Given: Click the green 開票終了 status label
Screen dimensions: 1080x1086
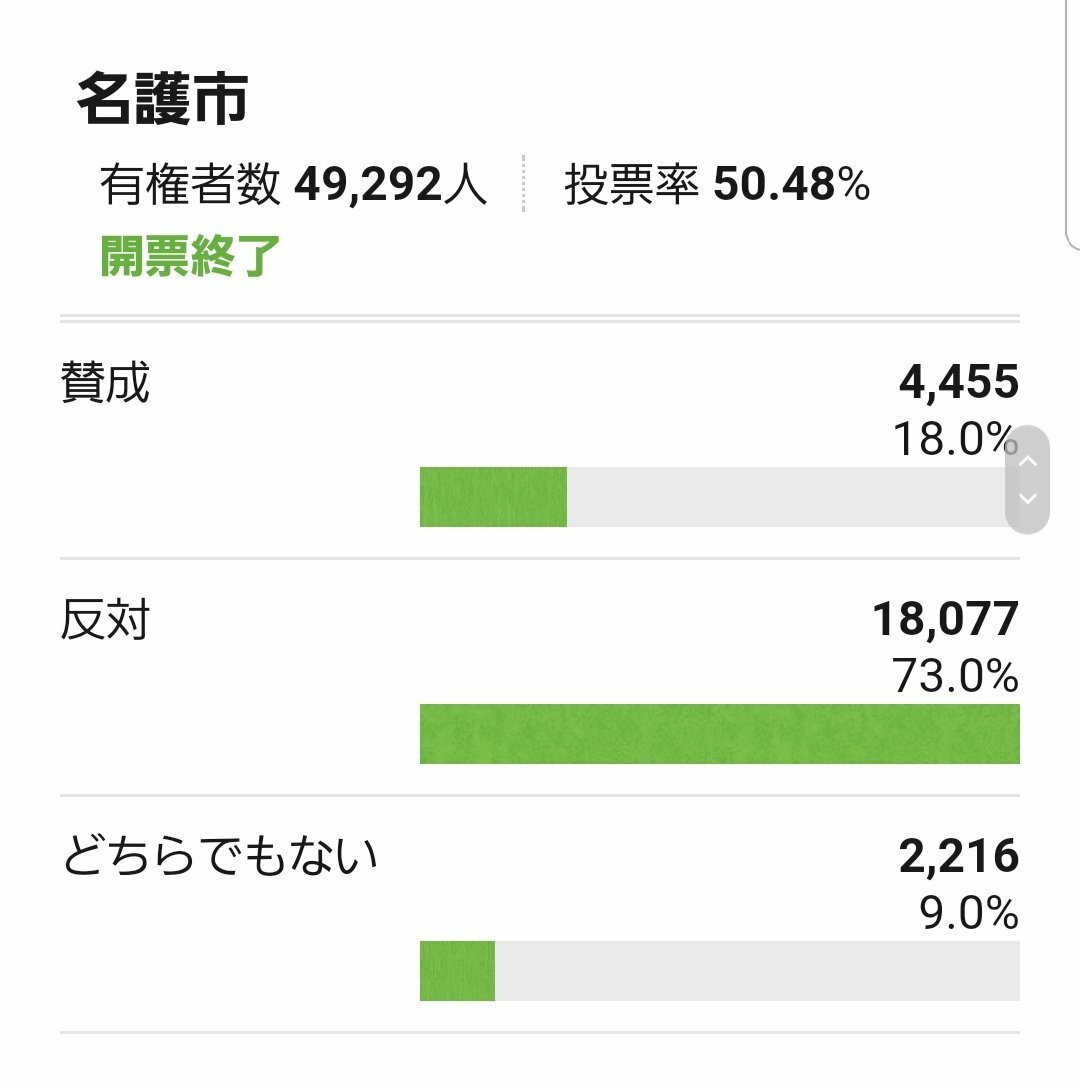Looking at the screenshot, I should pyautogui.click(x=190, y=256).
